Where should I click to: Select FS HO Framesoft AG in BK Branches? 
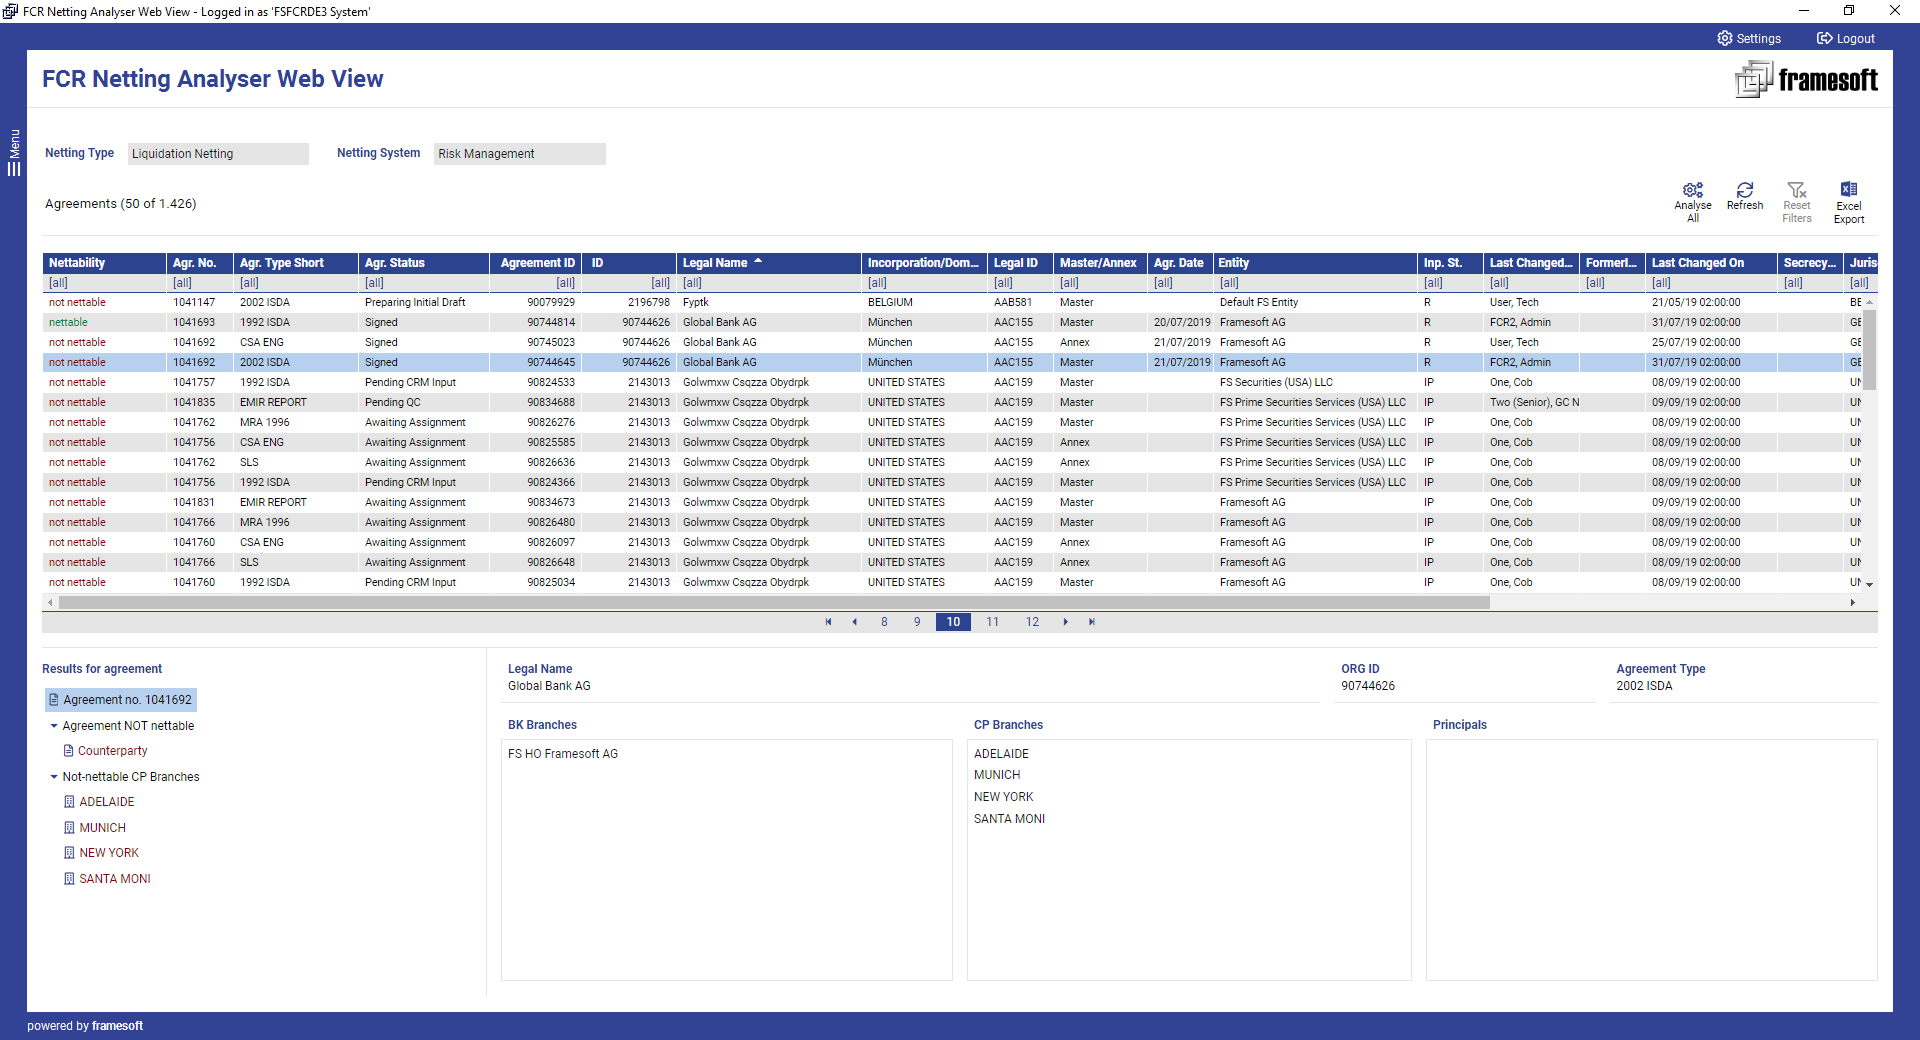[x=563, y=754]
